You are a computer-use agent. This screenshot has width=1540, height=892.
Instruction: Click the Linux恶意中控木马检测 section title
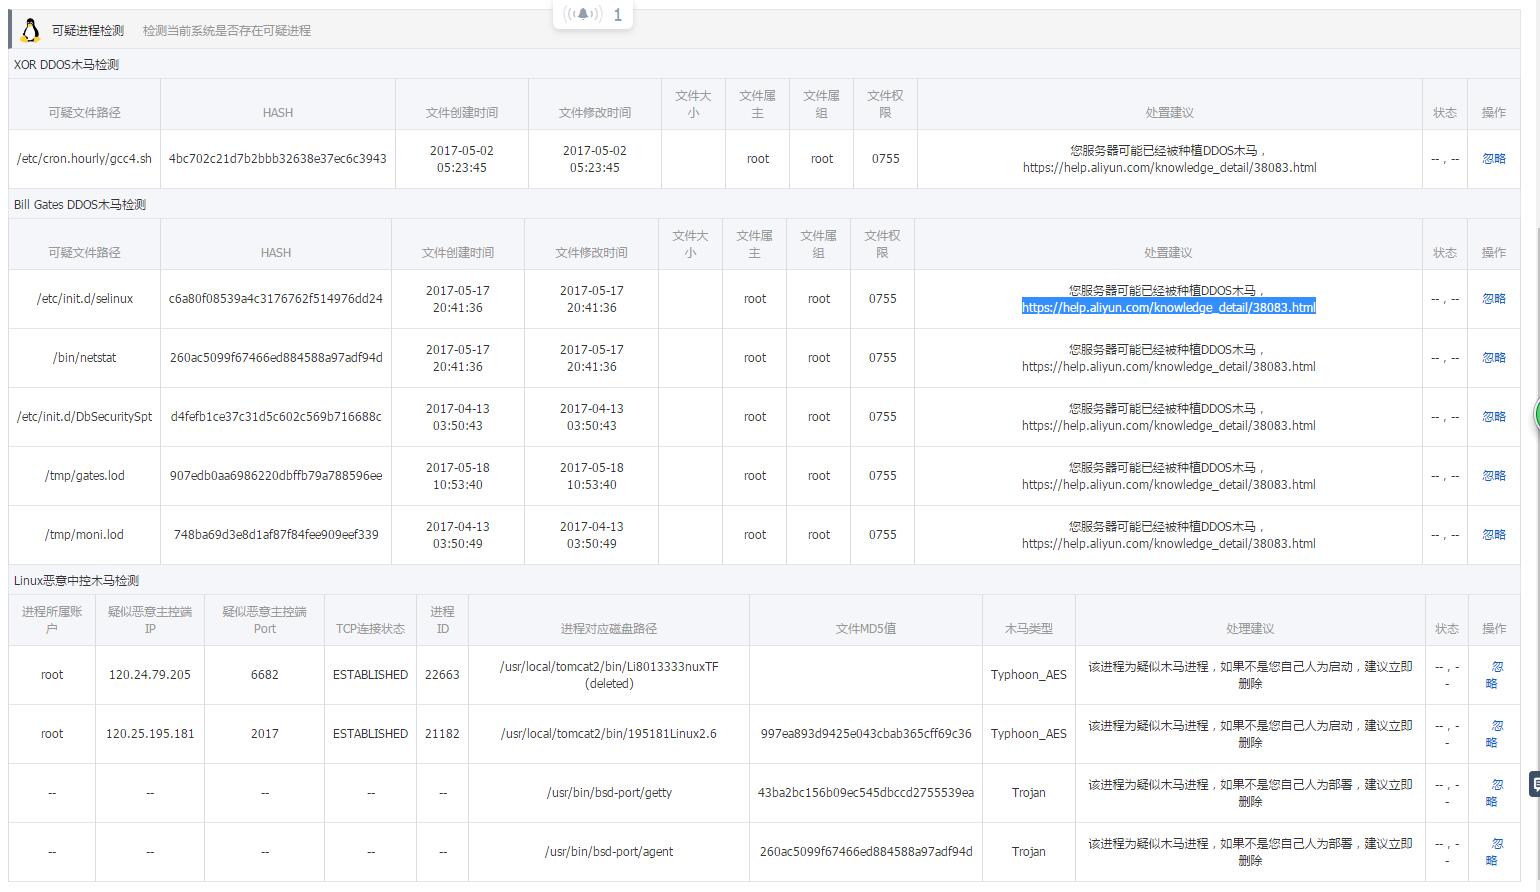coord(76,581)
